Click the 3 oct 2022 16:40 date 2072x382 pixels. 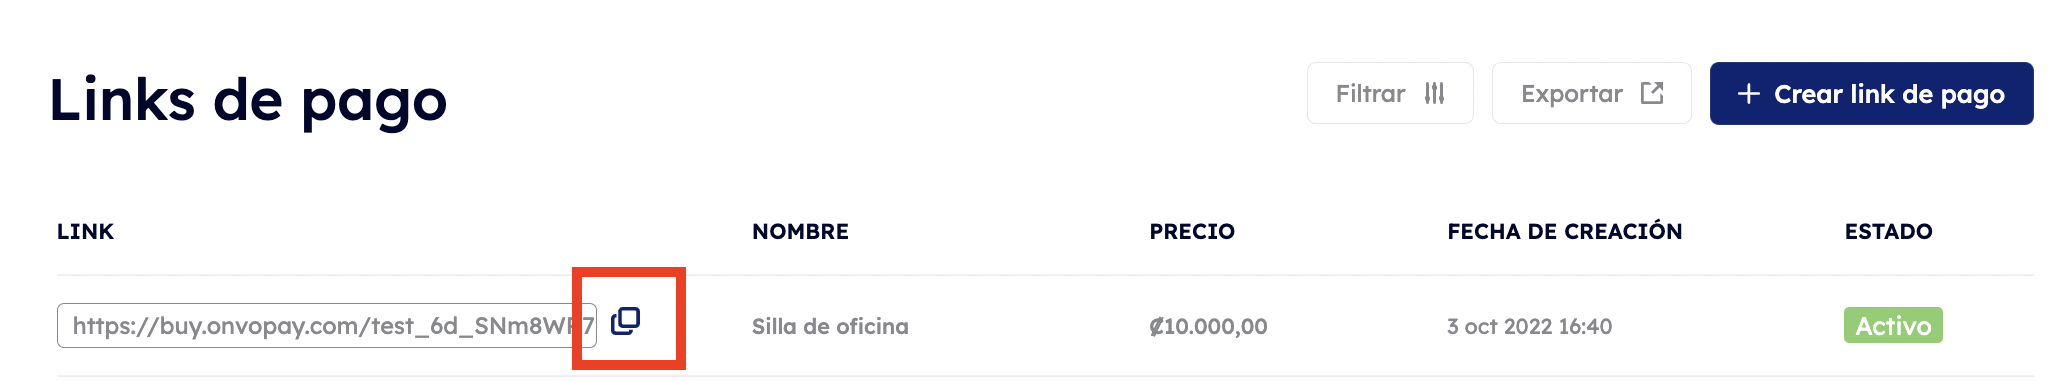[x=1529, y=326]
